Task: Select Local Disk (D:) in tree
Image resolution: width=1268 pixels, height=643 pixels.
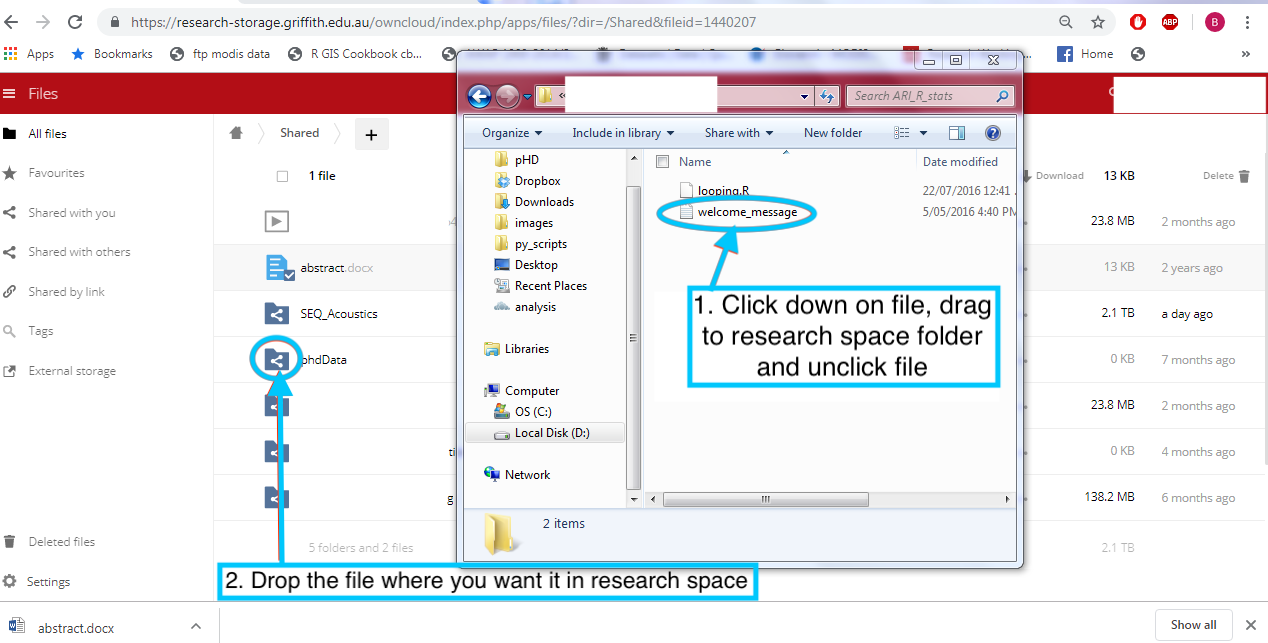Action: tap(550, 433)
